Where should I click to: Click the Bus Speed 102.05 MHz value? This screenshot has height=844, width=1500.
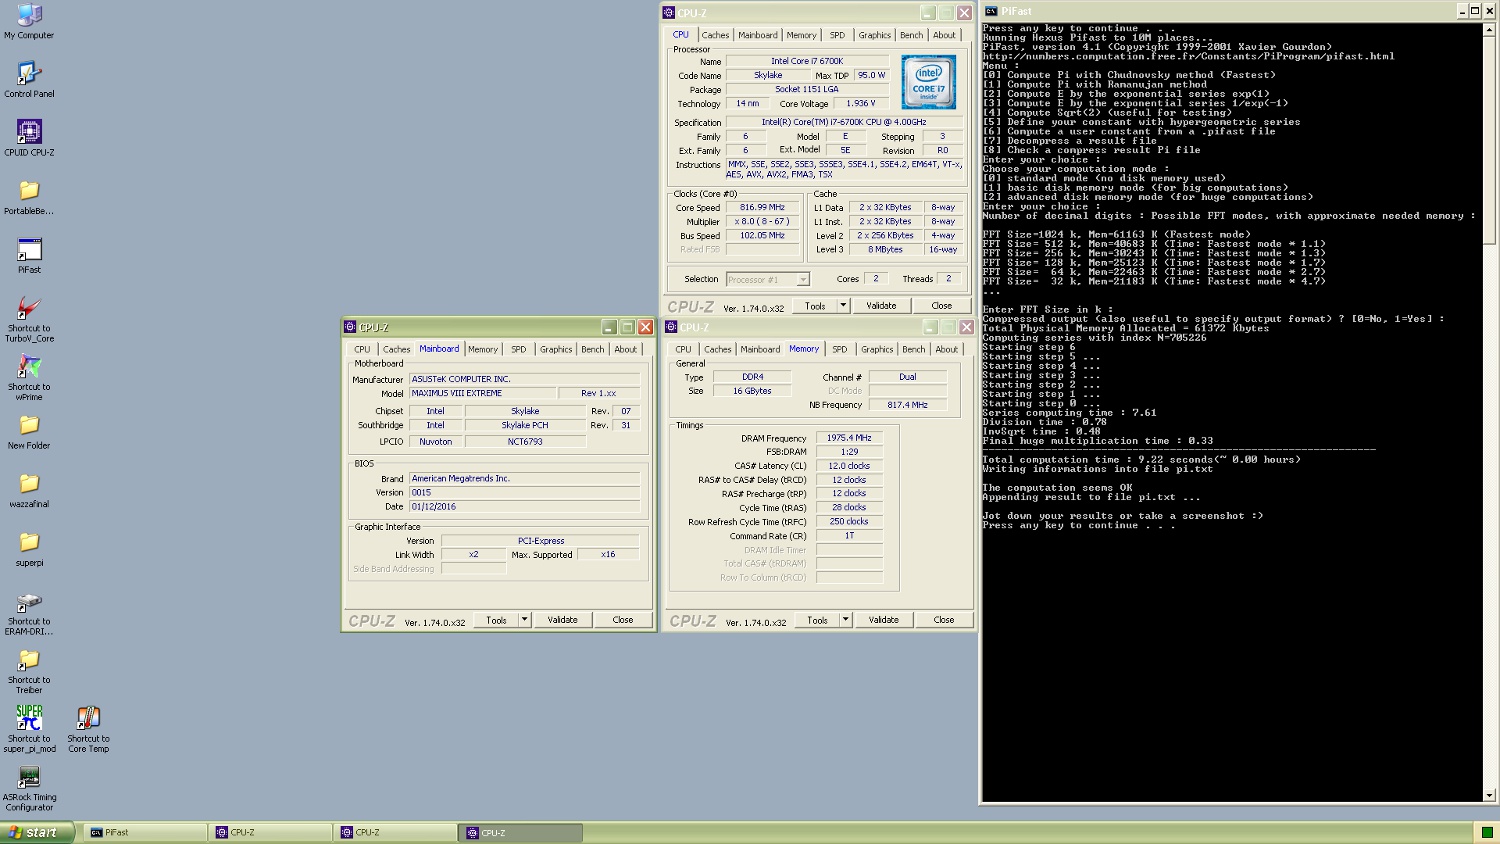(x=762, y=236)
